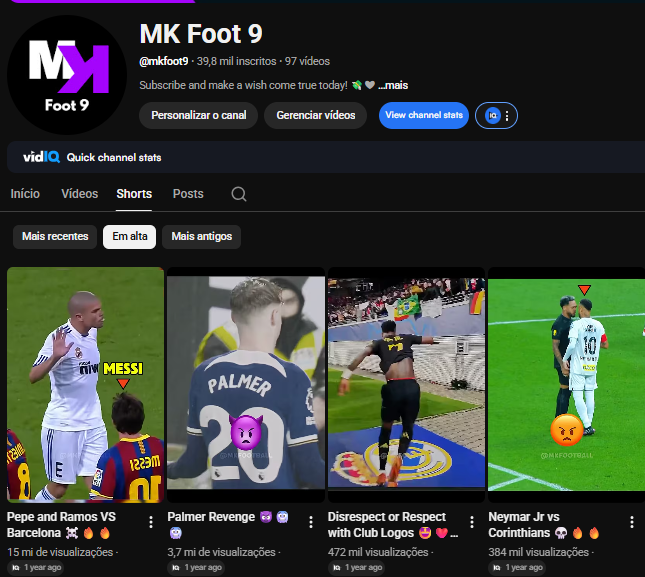The height and width of the screenshot is (577, 645).
Task: Play the Palmer number 20 jersey thumbnail
Action: point(246,385)
